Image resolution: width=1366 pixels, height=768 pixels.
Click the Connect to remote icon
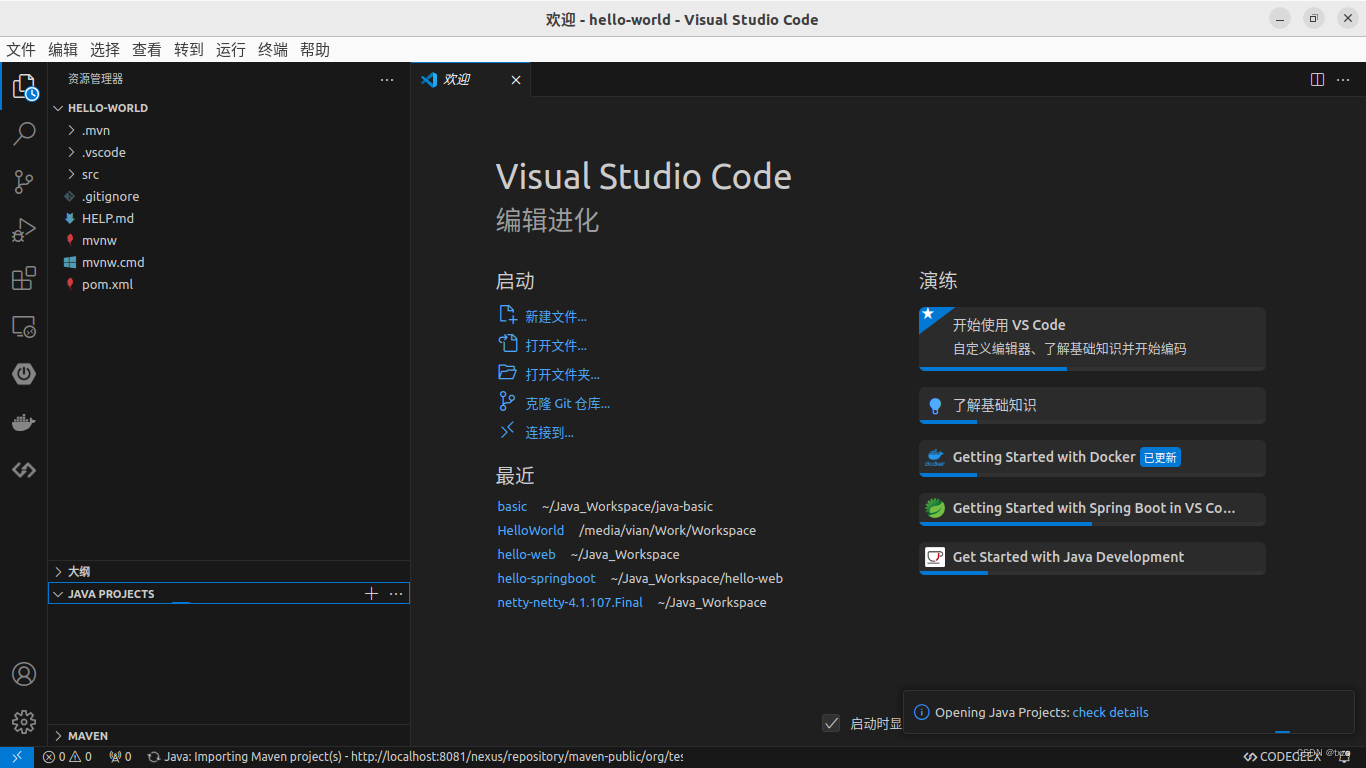508,431
